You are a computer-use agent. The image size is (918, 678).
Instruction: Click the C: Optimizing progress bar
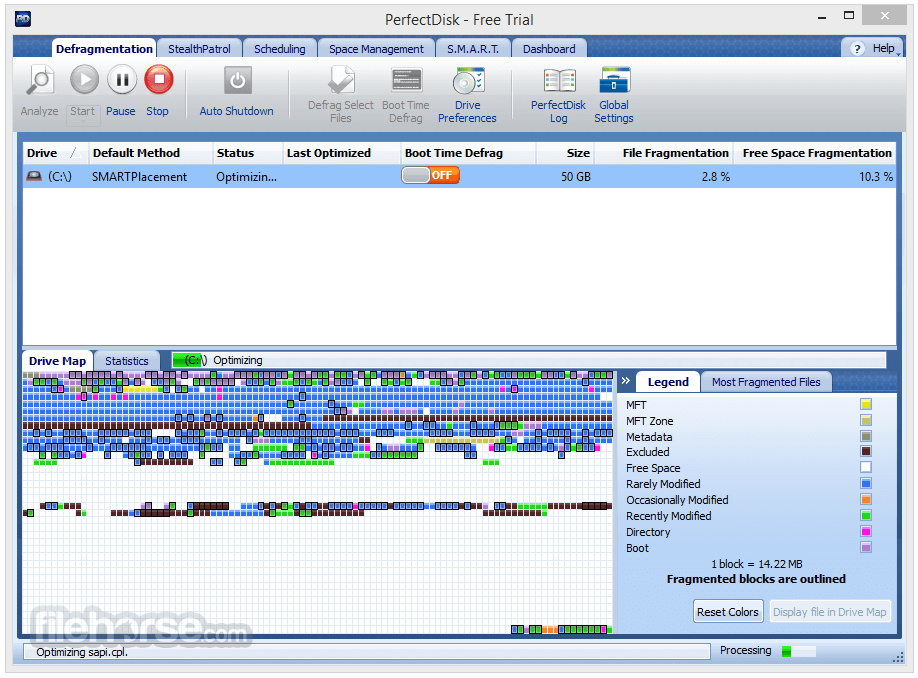529,360
